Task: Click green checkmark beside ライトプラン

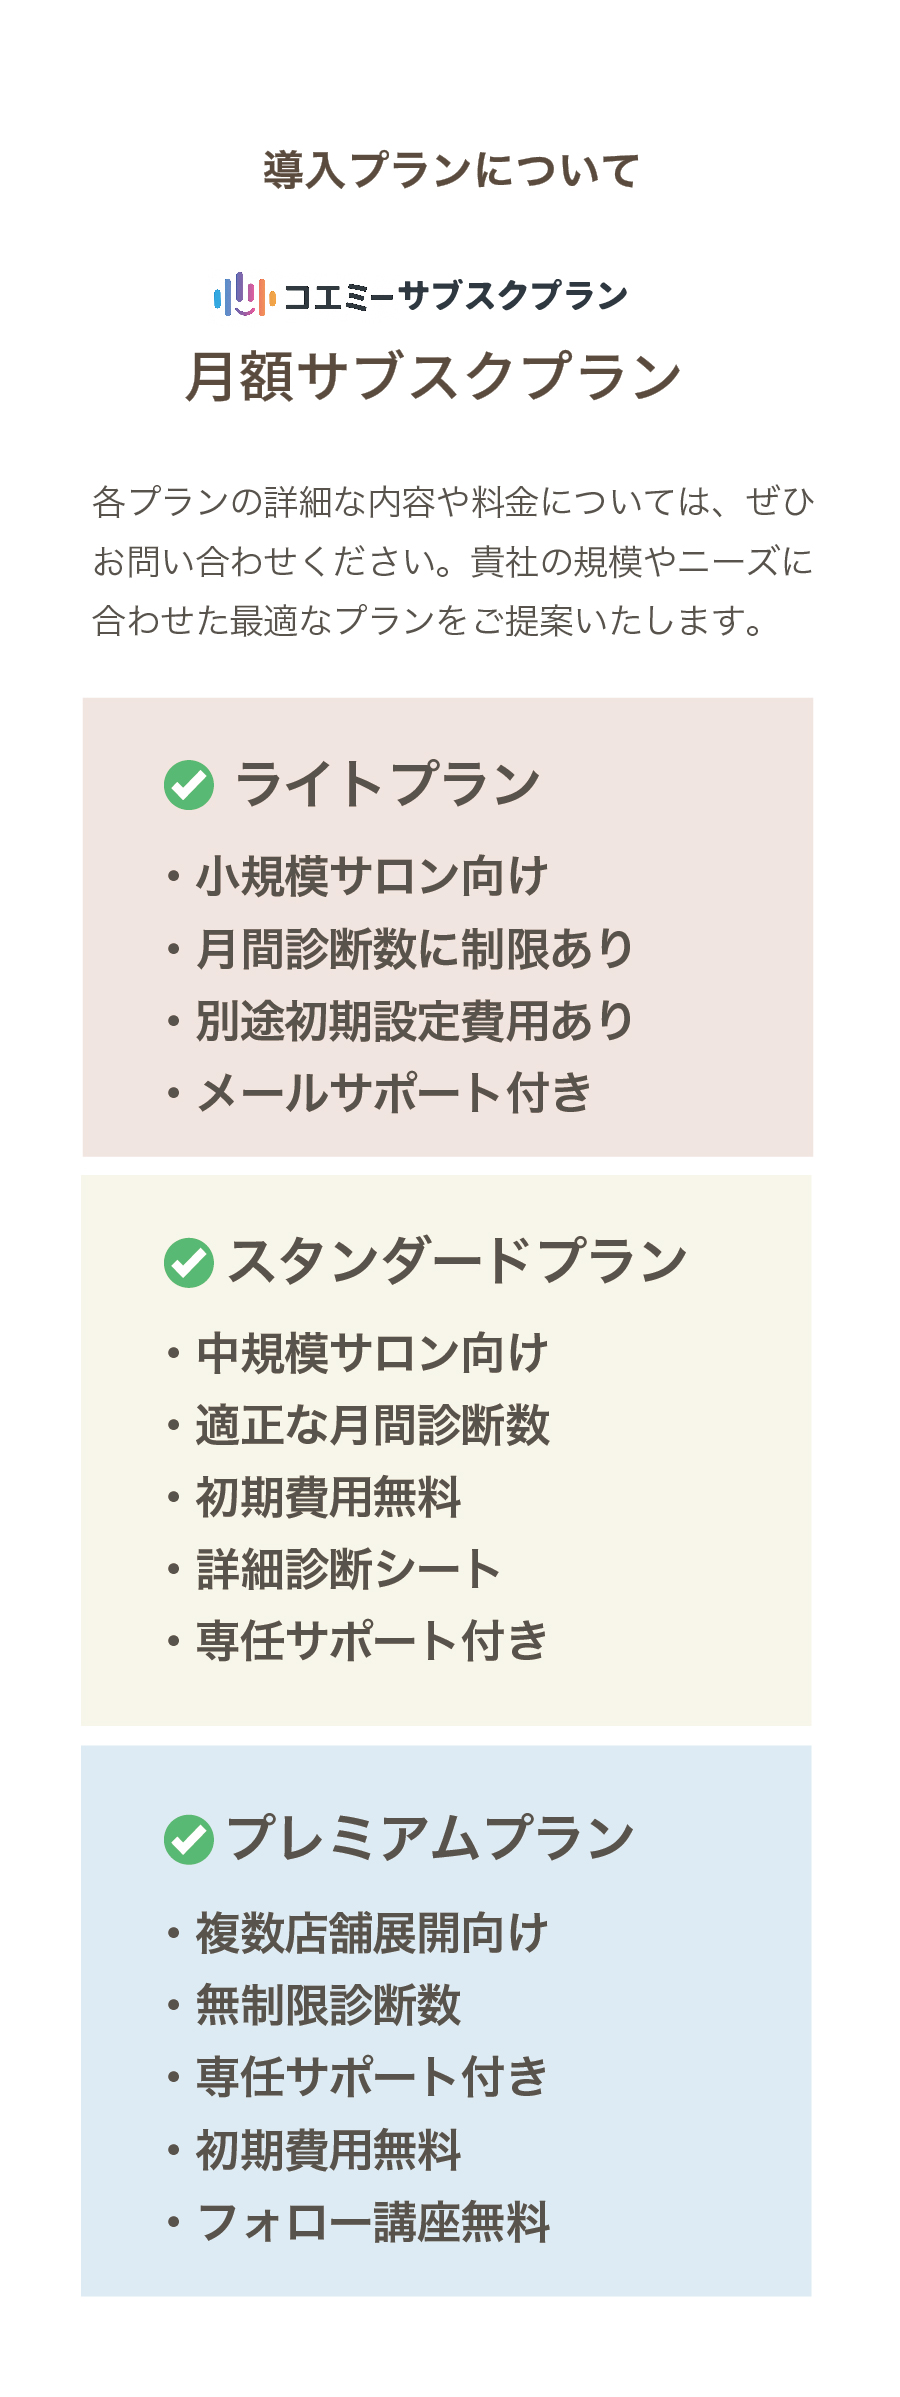Action: point(189,785)
